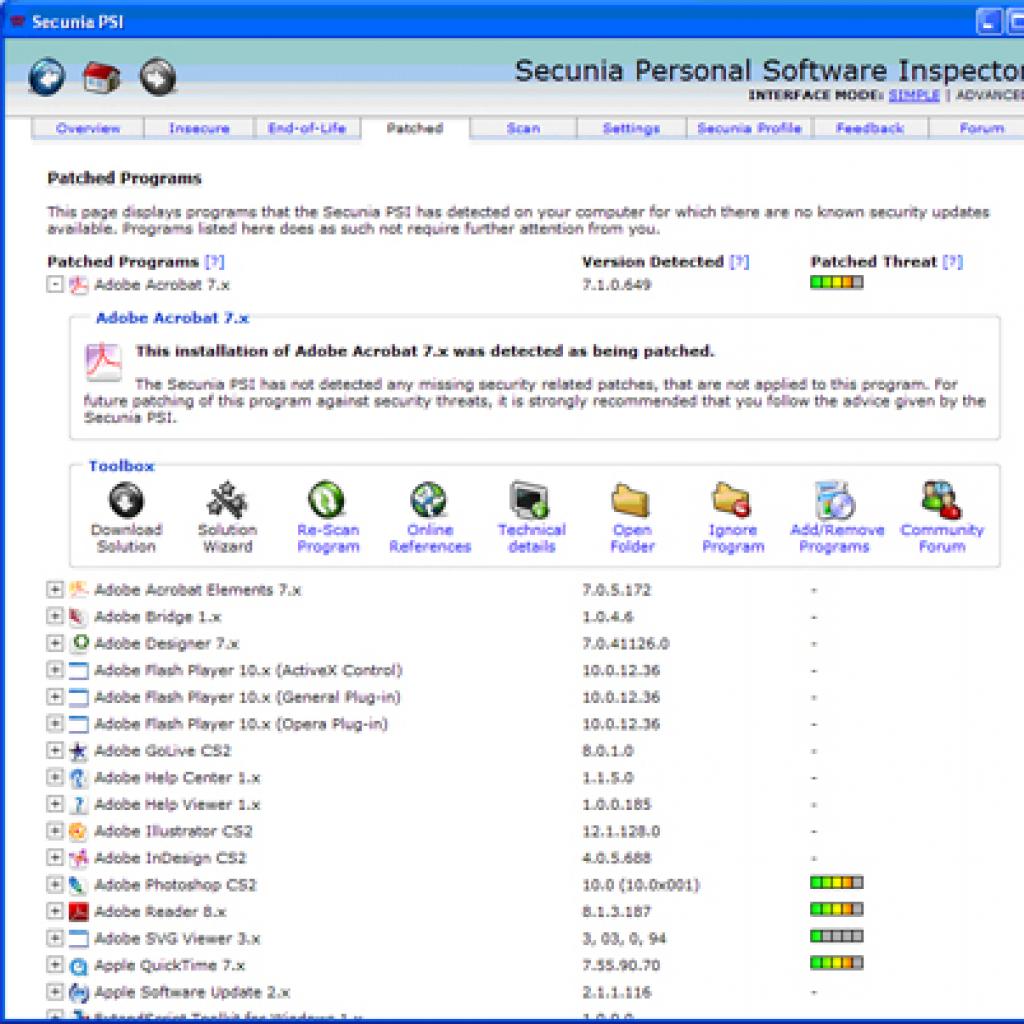The width and height of the screenshot is (1024, 1024).
Task: Click the Adobe SVG Viewer 3.x threat rating bar
Action: pos(837,936)
